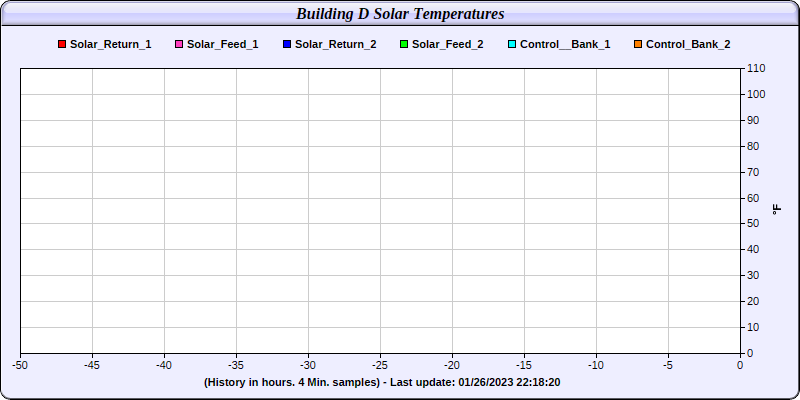Click the -45 x-axis label
Viewport: 800px width, 400px height.
[x=92, y=366]
